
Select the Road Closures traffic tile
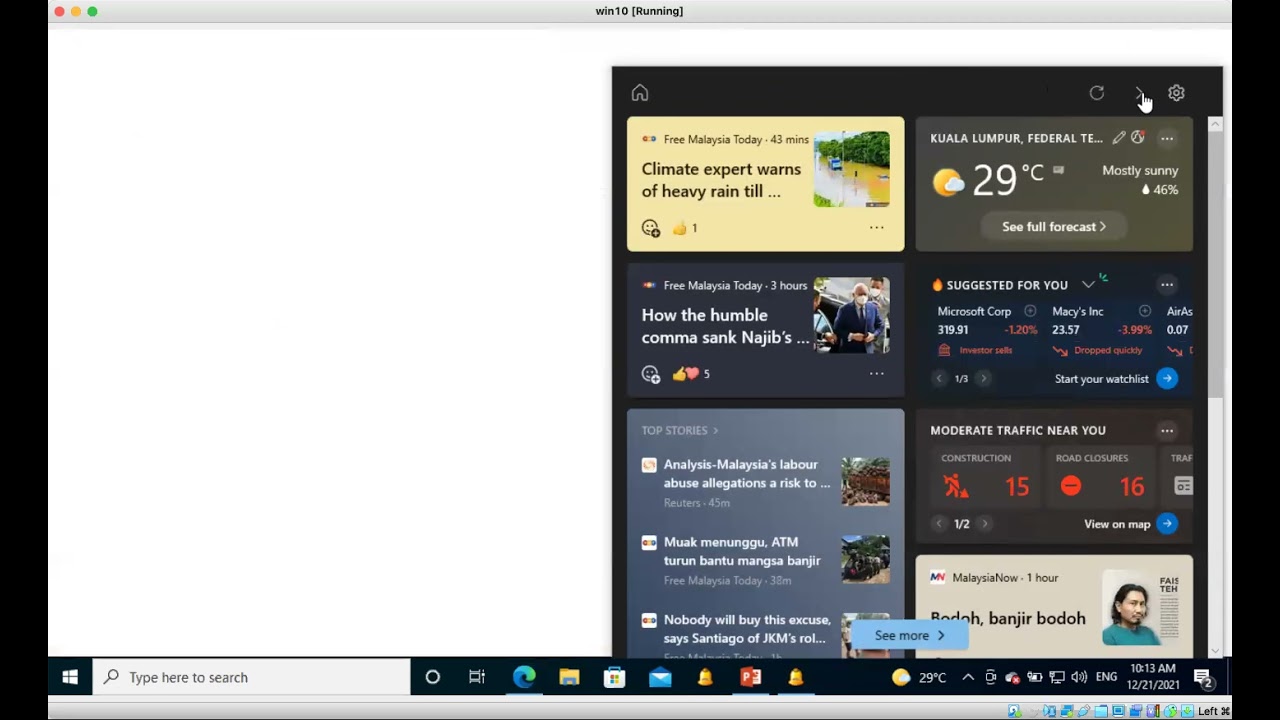1101,477
